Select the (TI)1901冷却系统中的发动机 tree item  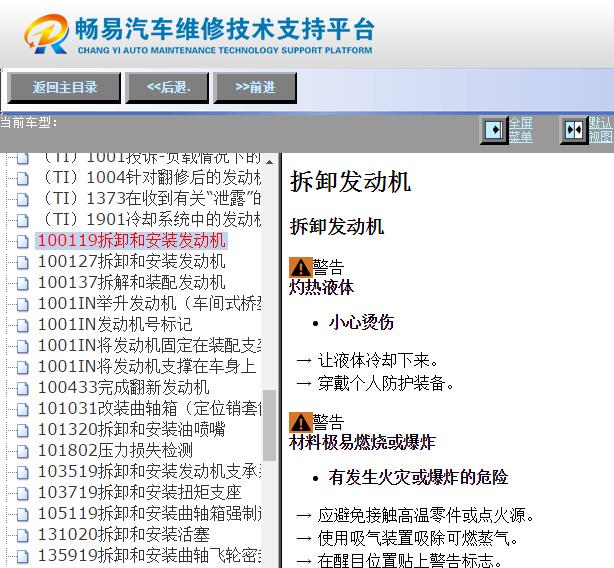coord(150,219)
